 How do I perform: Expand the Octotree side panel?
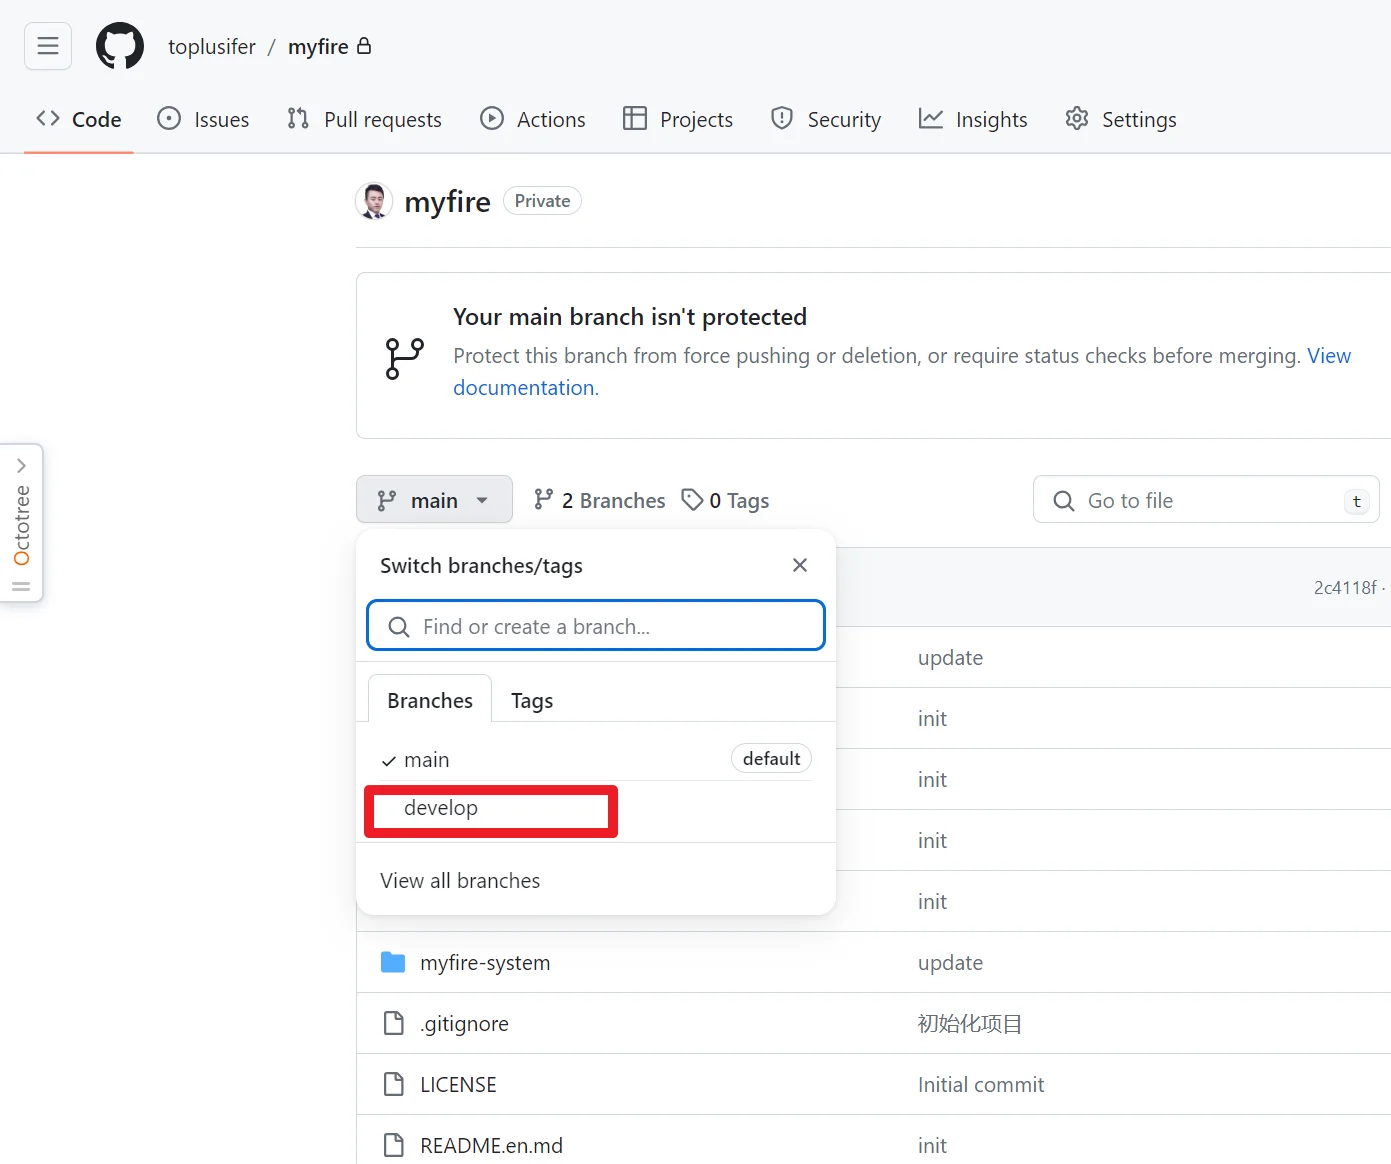[21, 466]
